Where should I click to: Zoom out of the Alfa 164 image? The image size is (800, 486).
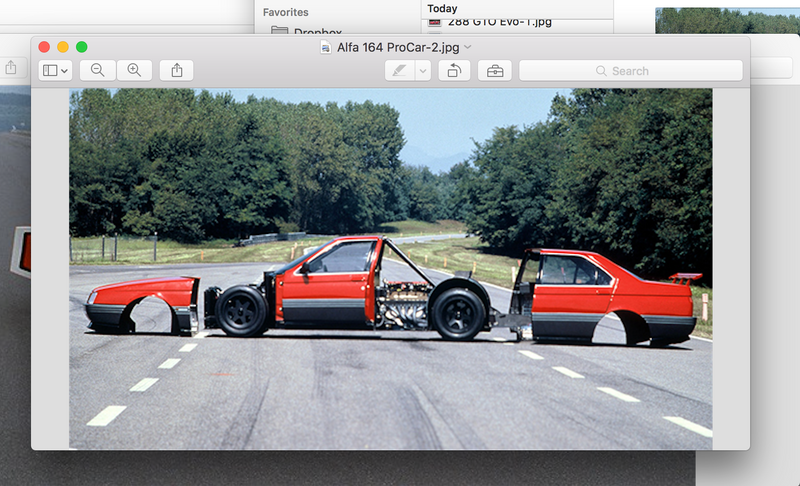97,70
